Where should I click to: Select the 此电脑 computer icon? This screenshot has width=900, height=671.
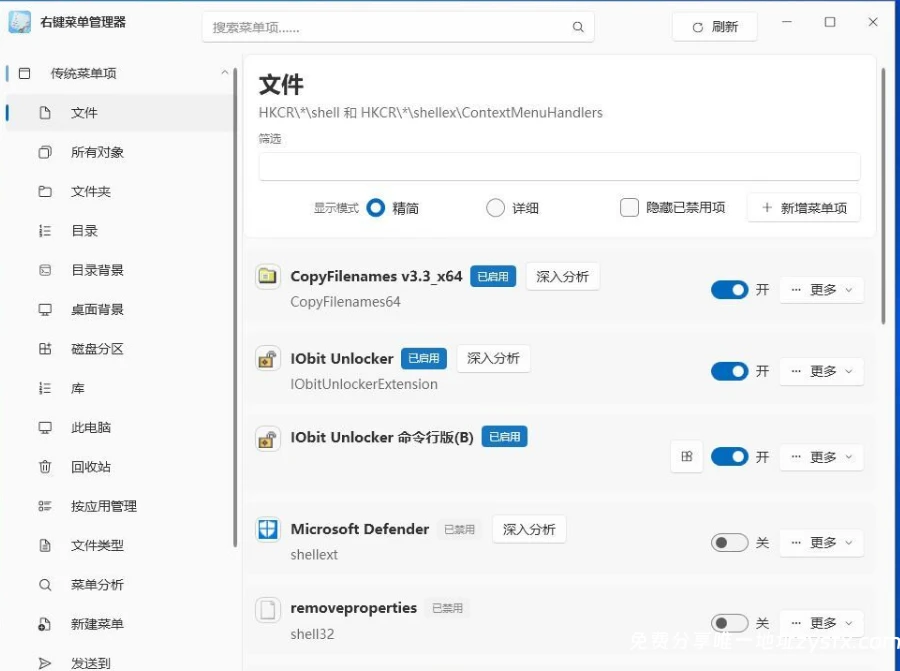click(x=45, y=427)
